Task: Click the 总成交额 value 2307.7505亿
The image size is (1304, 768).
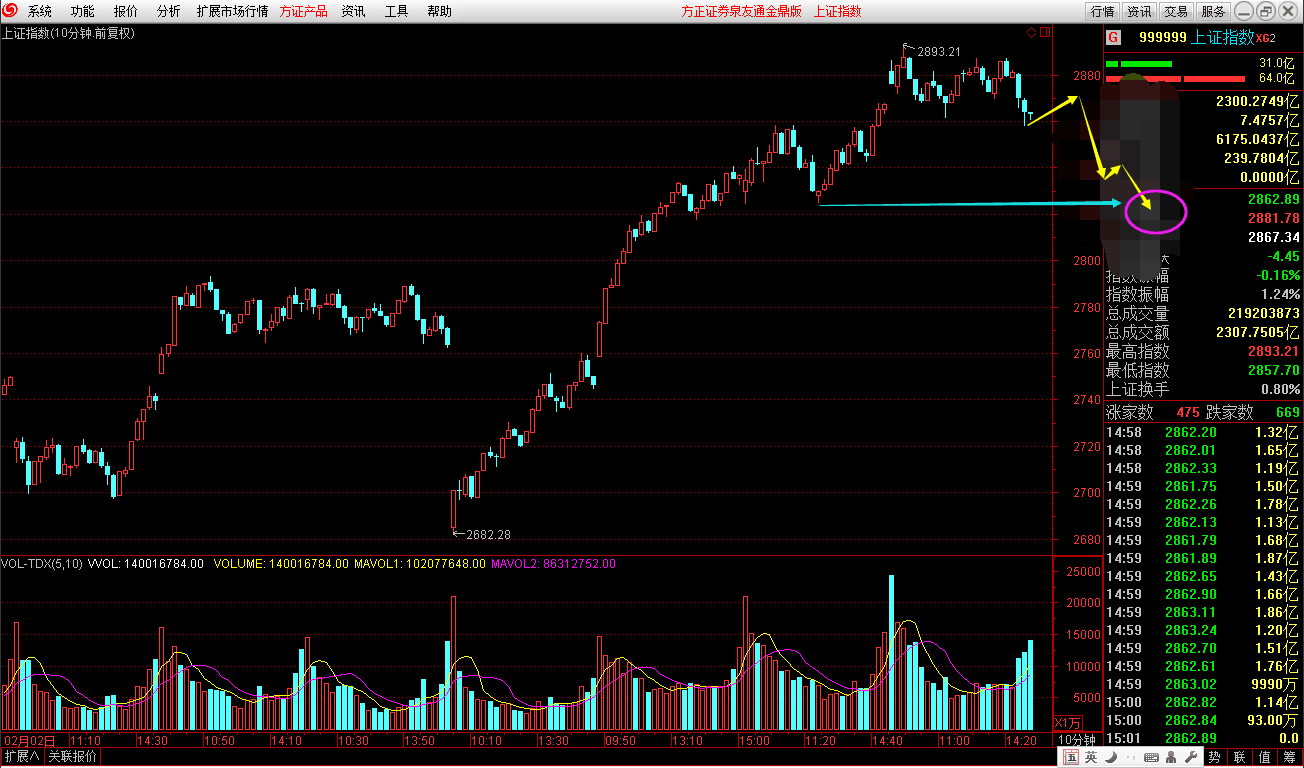Action: click(x=1257, y=333)
